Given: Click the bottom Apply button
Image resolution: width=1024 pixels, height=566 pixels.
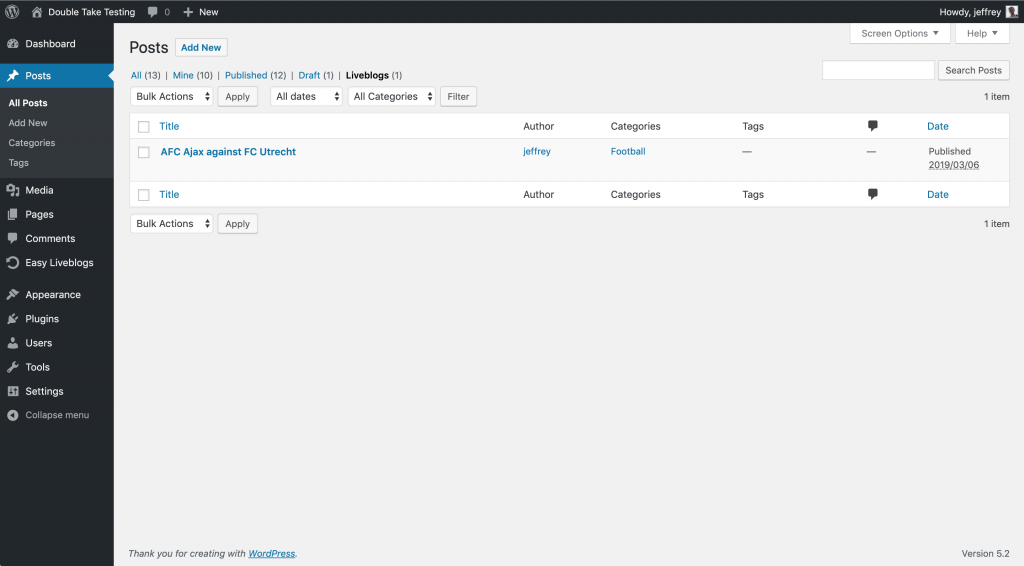Looking at the screenshot, I should click(238, 223).
